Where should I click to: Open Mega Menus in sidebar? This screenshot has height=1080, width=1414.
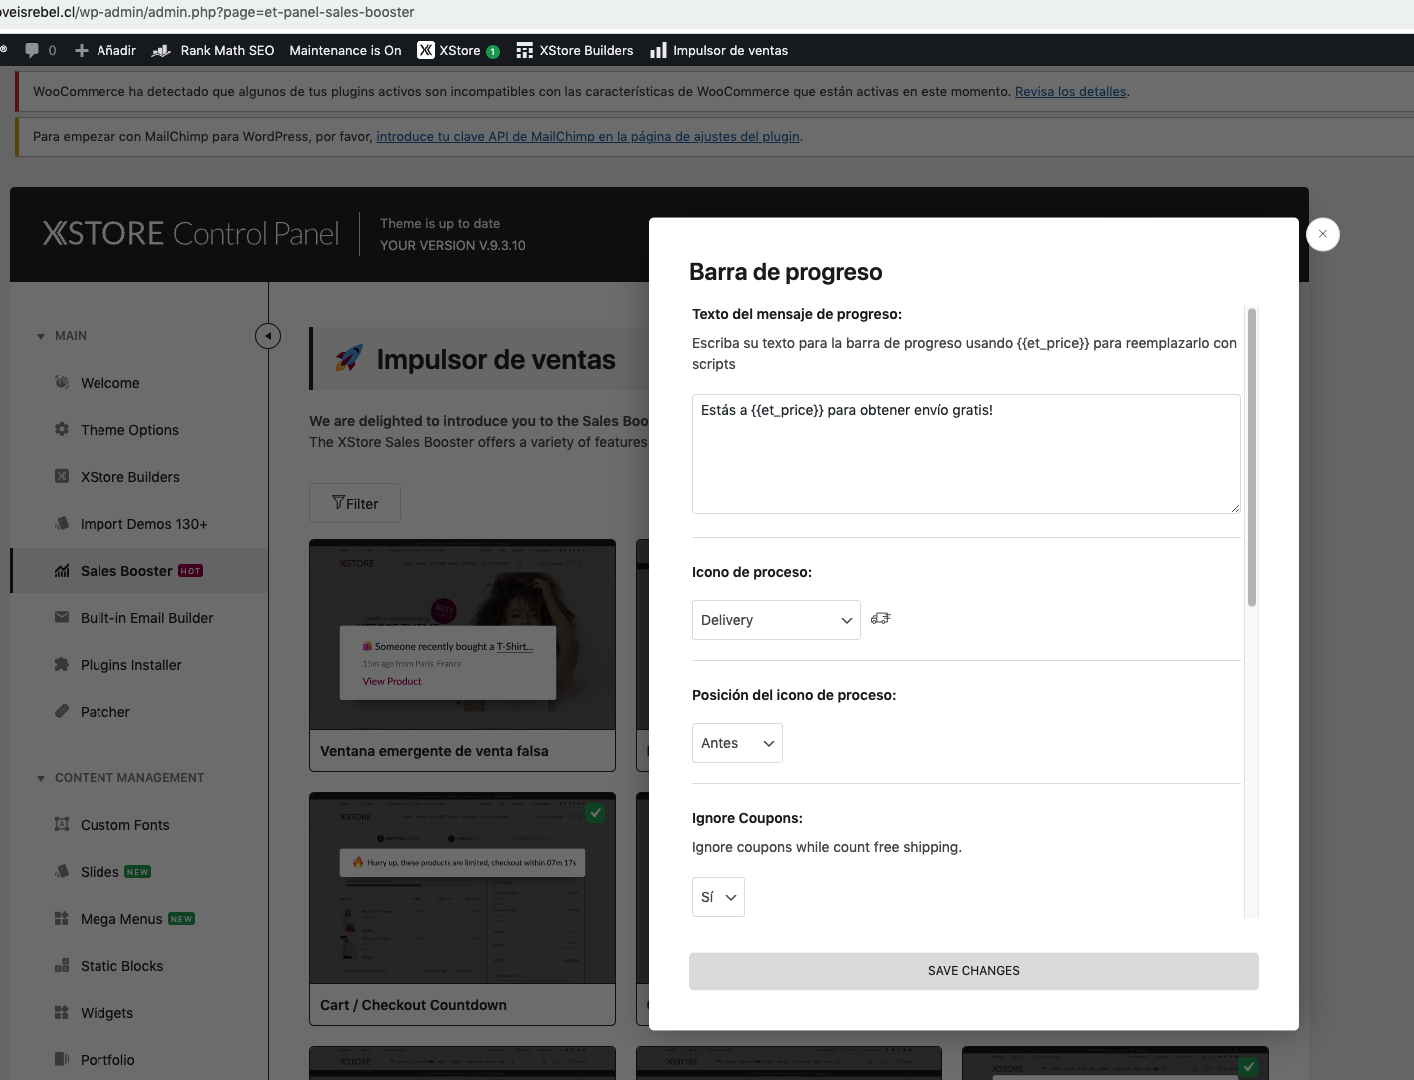121,919
